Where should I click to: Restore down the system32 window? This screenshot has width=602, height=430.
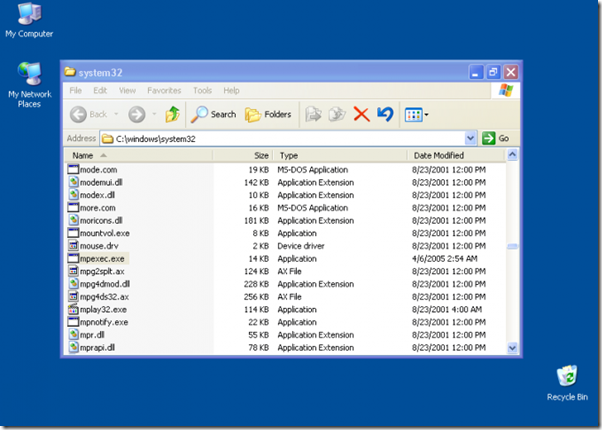point(493,72)
